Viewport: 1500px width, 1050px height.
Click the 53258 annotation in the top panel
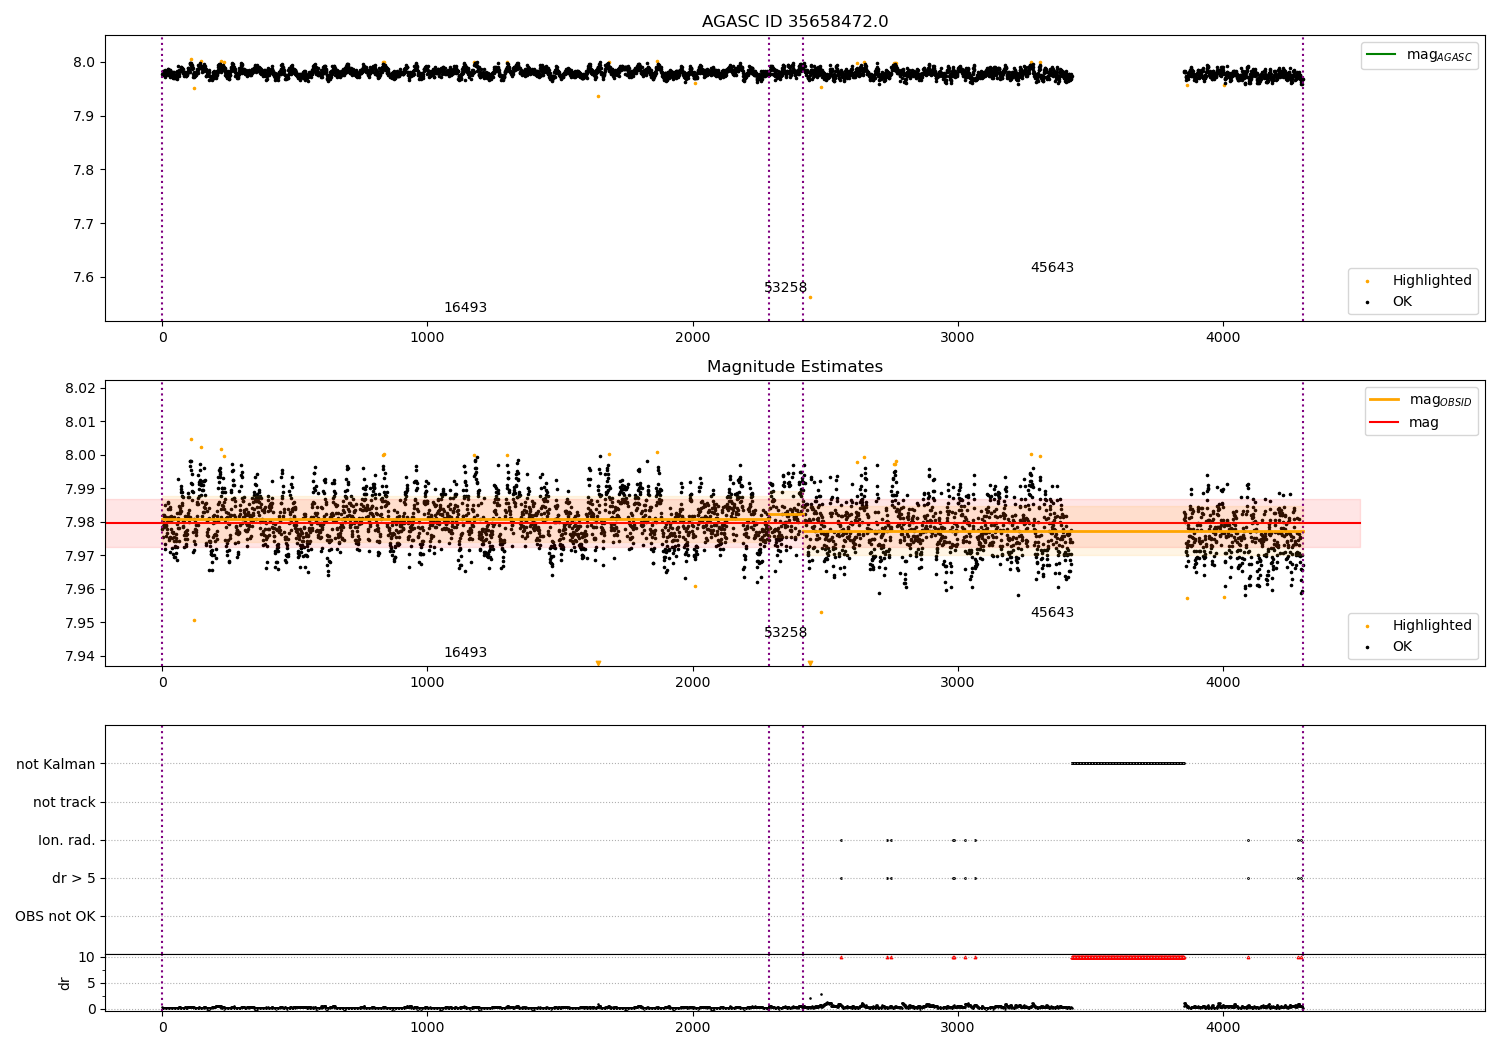pos(785,288)
